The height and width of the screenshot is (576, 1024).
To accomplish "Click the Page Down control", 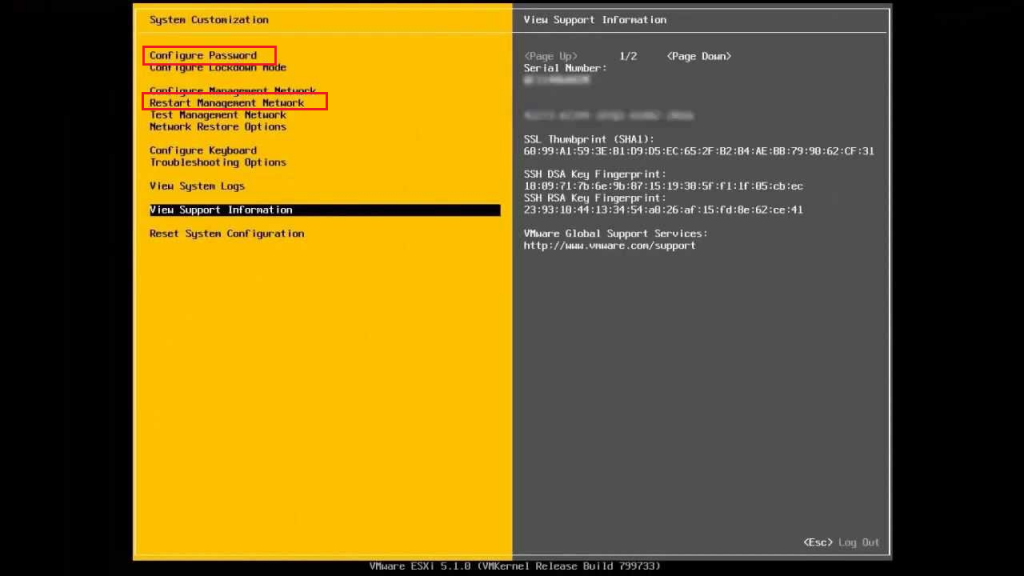I will [x=699, y=56].
